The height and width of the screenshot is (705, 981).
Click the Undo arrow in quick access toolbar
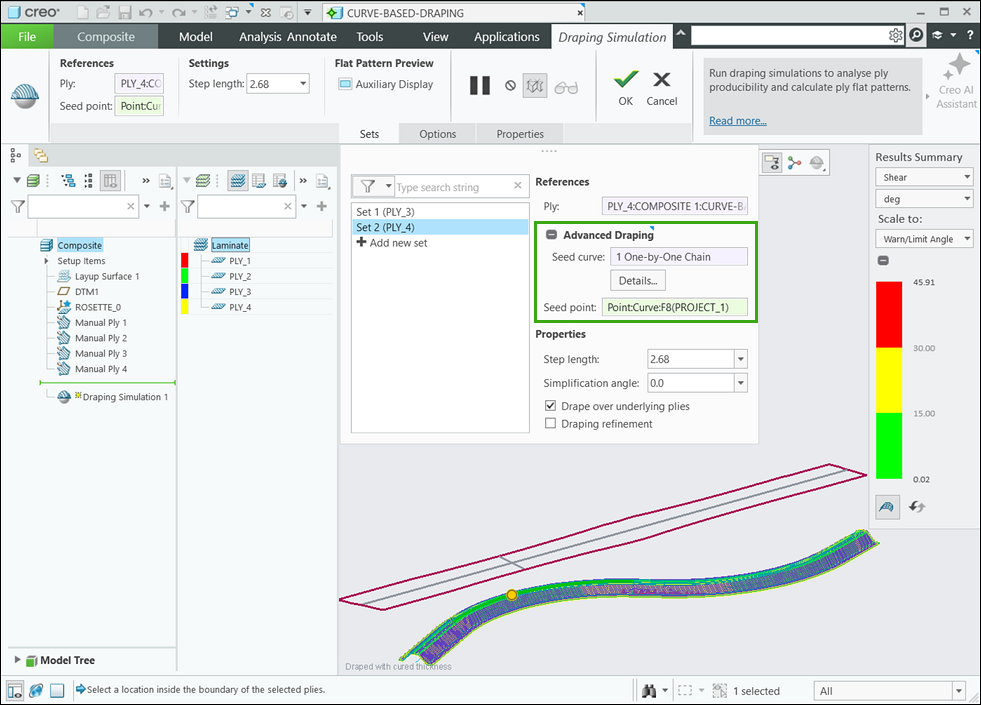click(146, 13)
